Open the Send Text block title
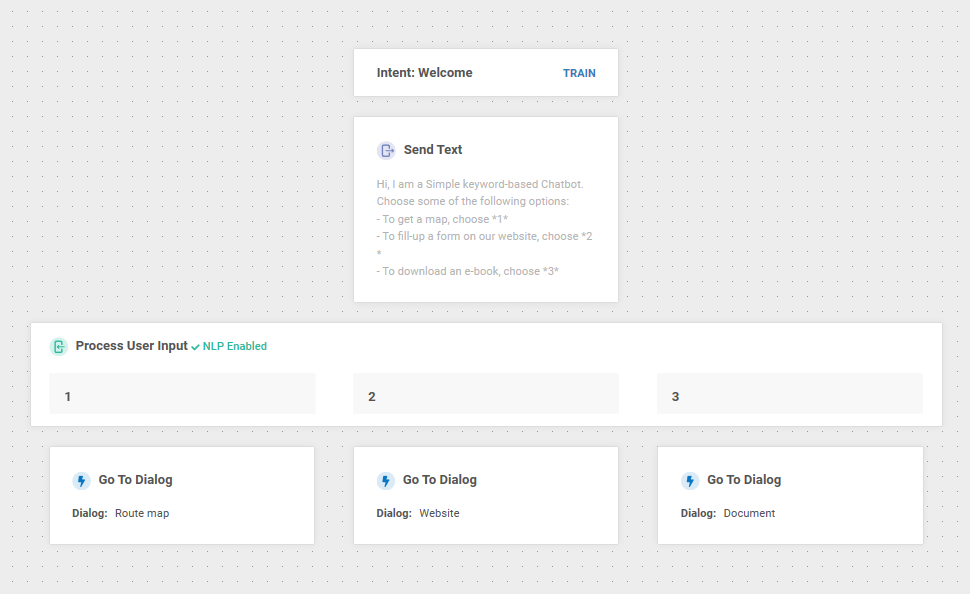Viewport: 970px width, 594px height. (433, 150)
